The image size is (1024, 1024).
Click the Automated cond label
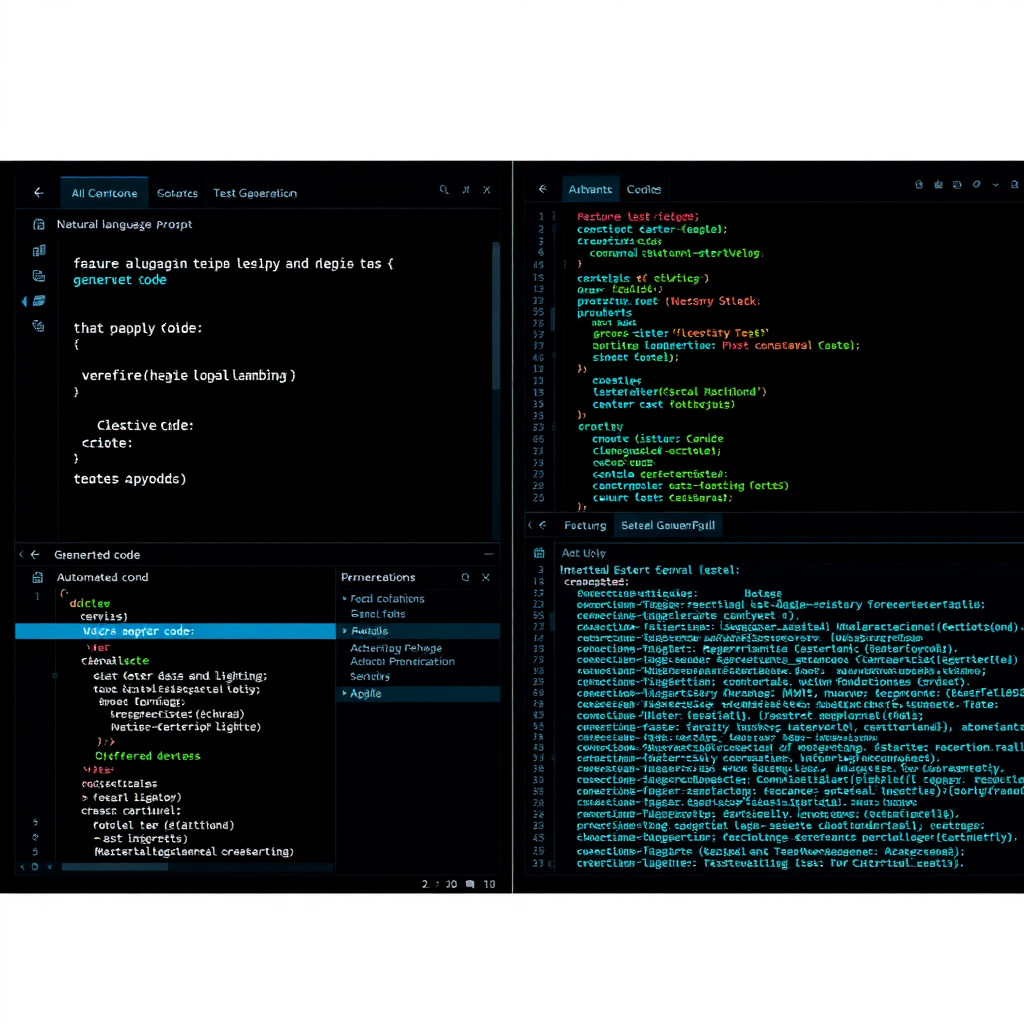click(x=103, y=577)
